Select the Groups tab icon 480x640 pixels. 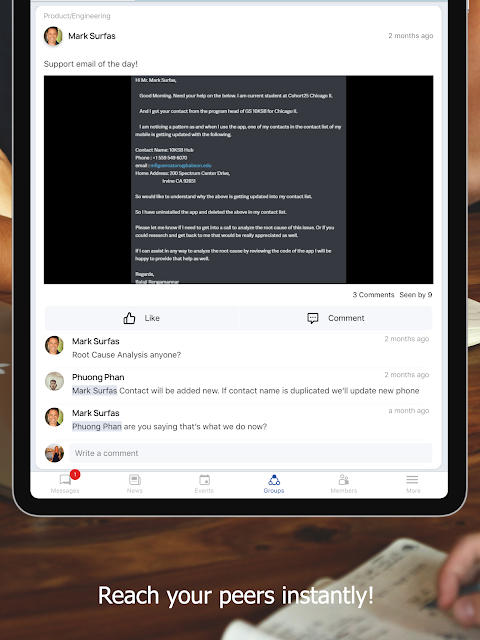pos(274,480)
